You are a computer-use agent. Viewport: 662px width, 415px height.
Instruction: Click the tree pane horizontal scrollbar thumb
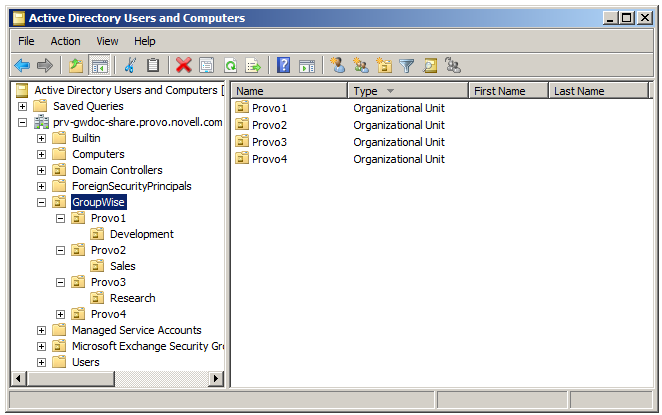pyautogui.click(x=71, y=379)
